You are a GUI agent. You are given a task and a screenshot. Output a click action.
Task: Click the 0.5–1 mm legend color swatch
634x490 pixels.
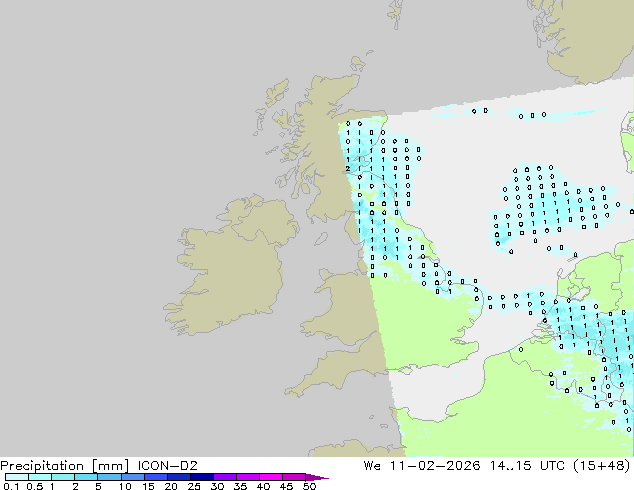pyautogui.click(x=40, y=477)
